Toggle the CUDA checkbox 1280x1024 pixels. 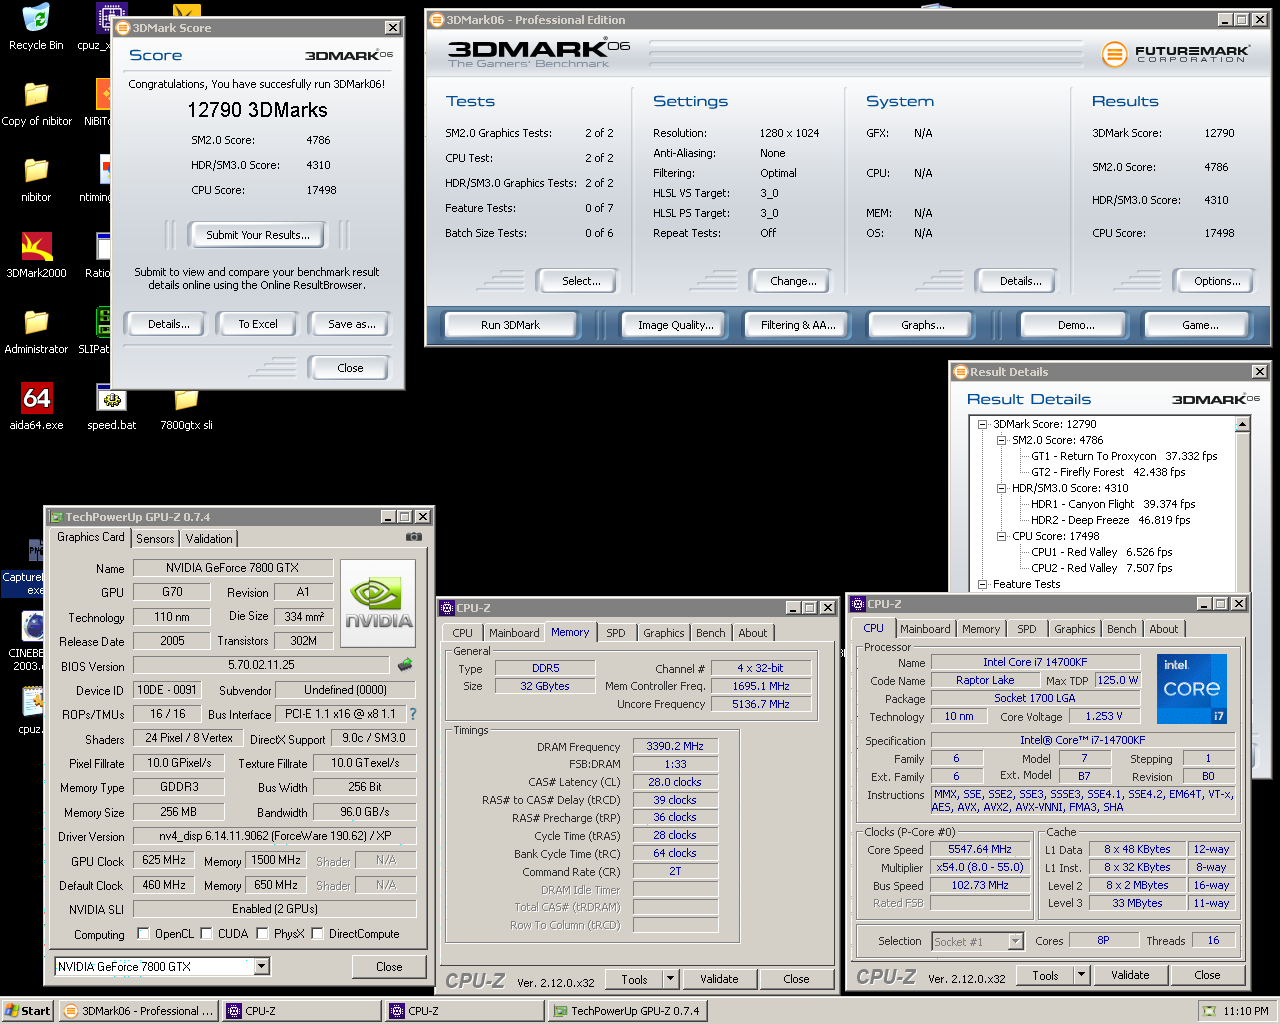coord(206,934)
